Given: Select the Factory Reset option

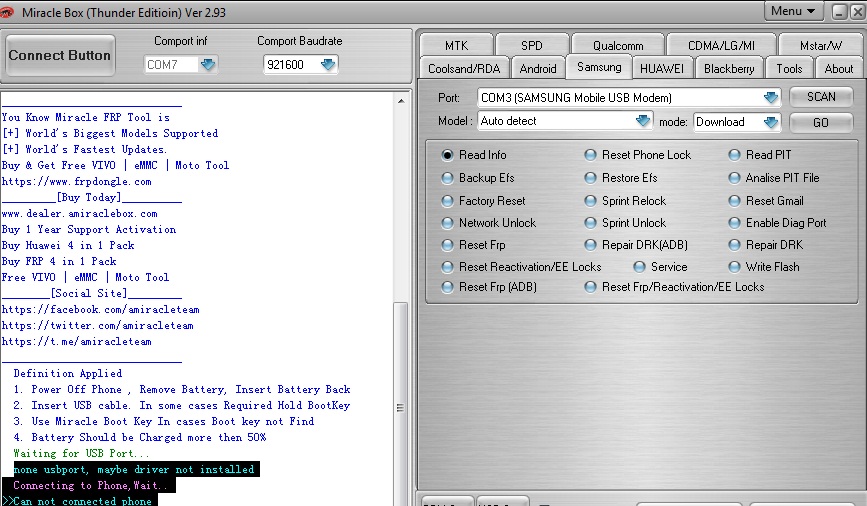Looking at the screenshot, I should [x=447, y=201].
